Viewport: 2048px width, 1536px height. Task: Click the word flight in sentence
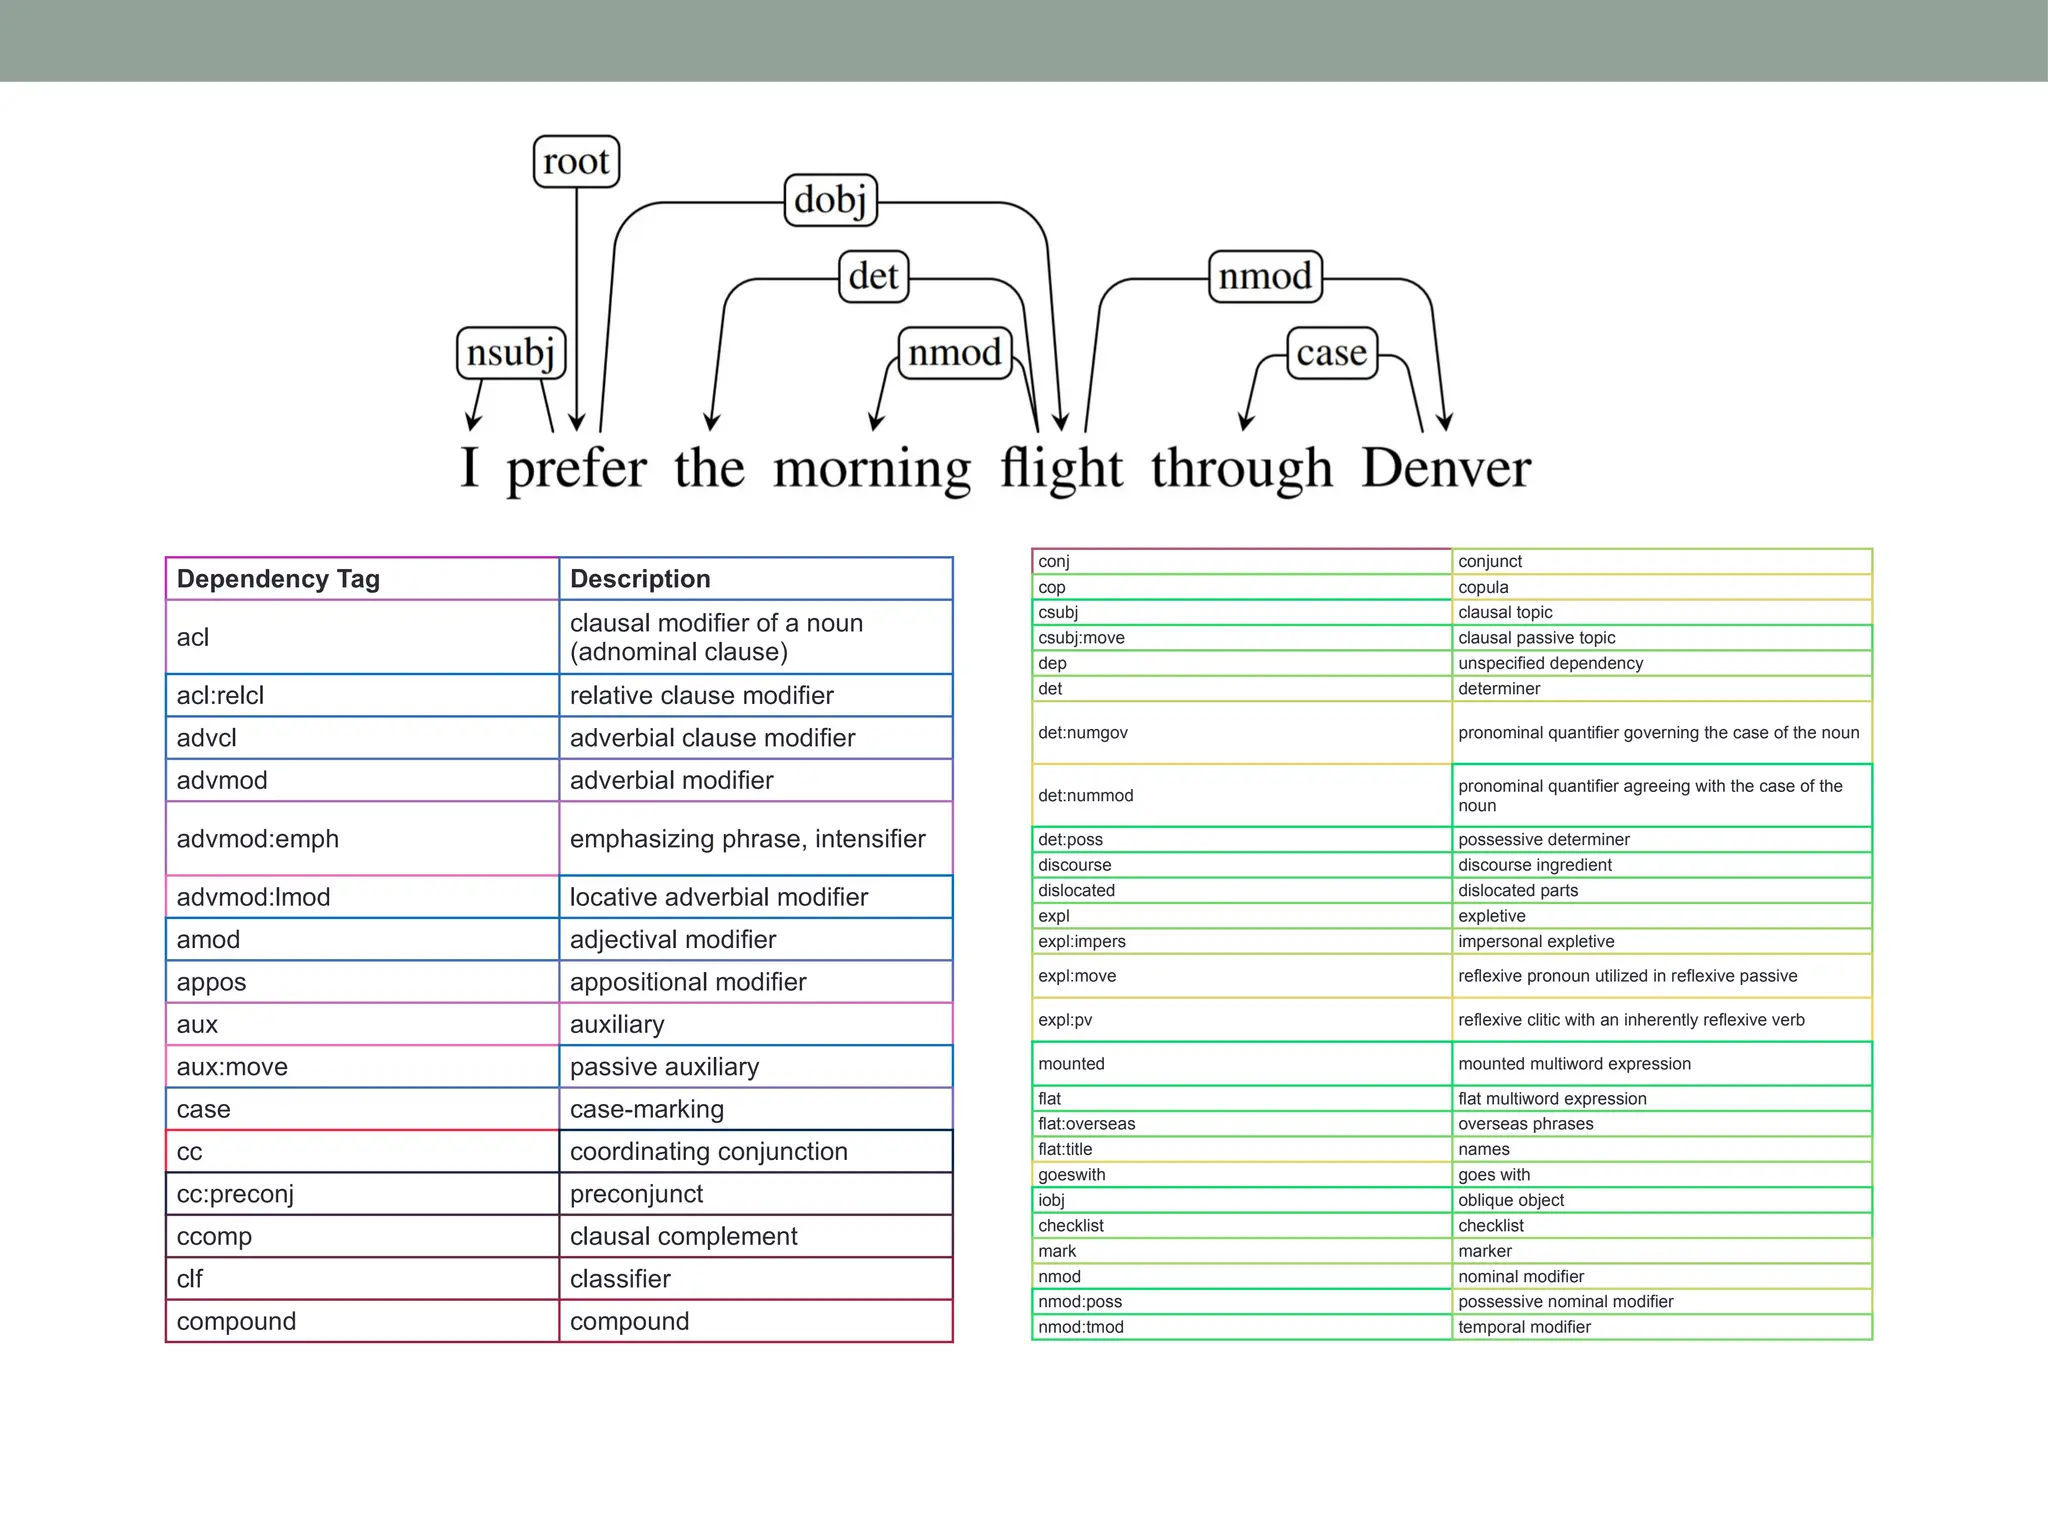[1061, 468]
